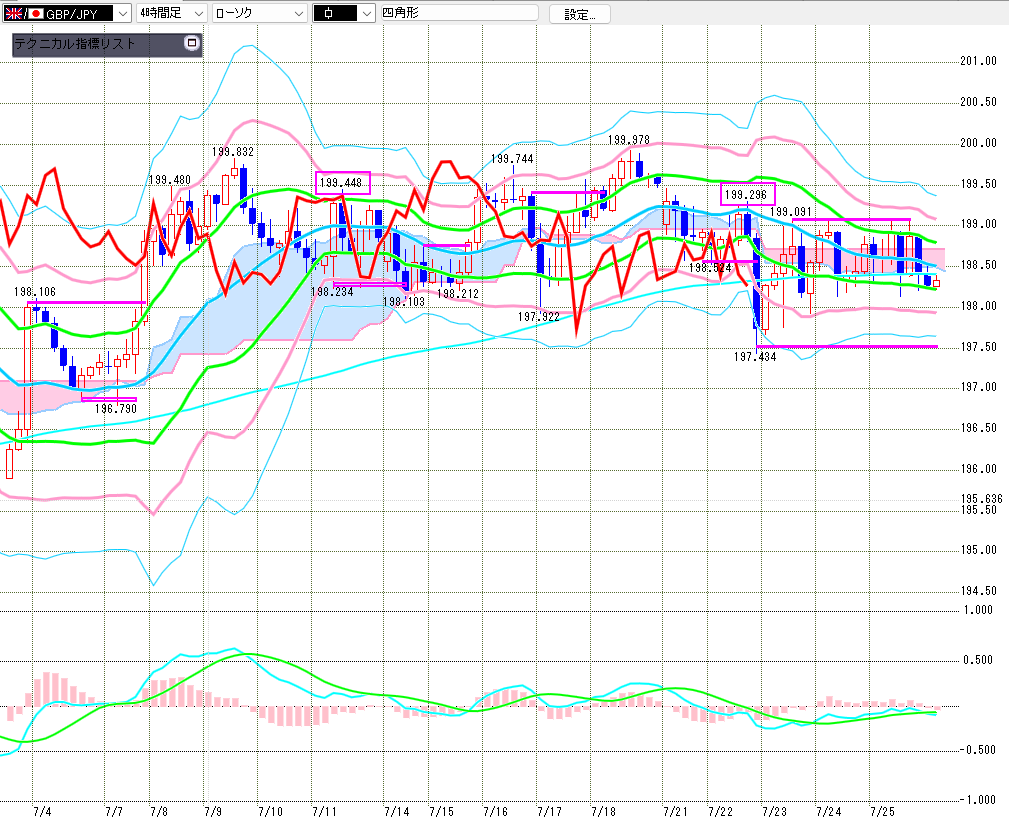Click the 195.636 price axis label
Viewport: 1009px width, 821px height.
(x=981, y=499)
